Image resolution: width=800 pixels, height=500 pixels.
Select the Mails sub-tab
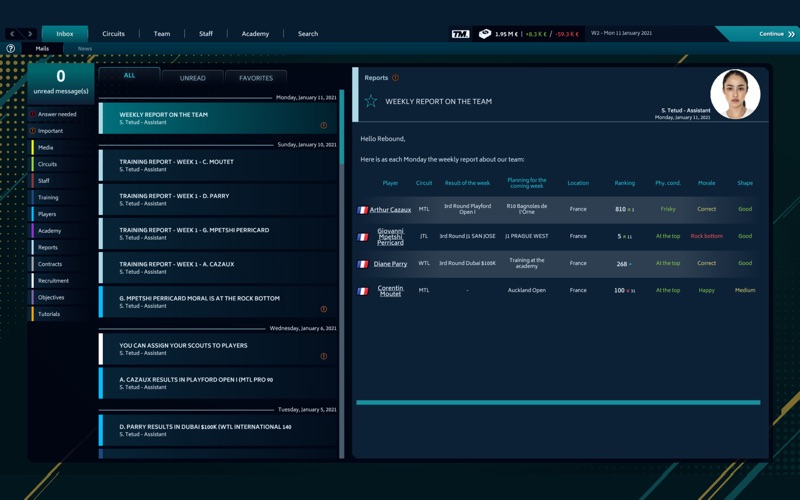(x=42, y=48)
